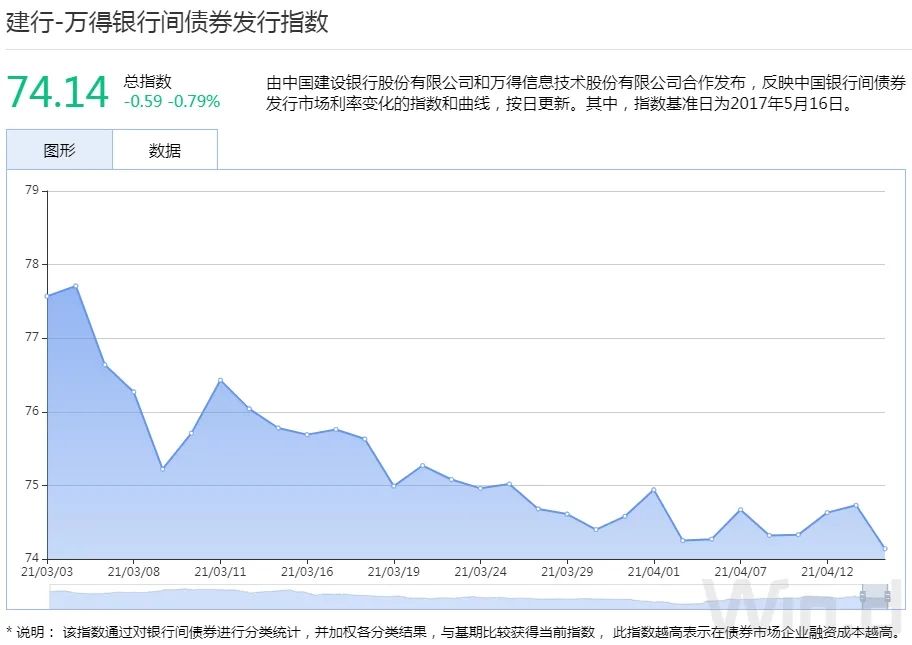Click the final data point at chart's right end
Viewport: 912px width, 645px height.
(885, 548)
